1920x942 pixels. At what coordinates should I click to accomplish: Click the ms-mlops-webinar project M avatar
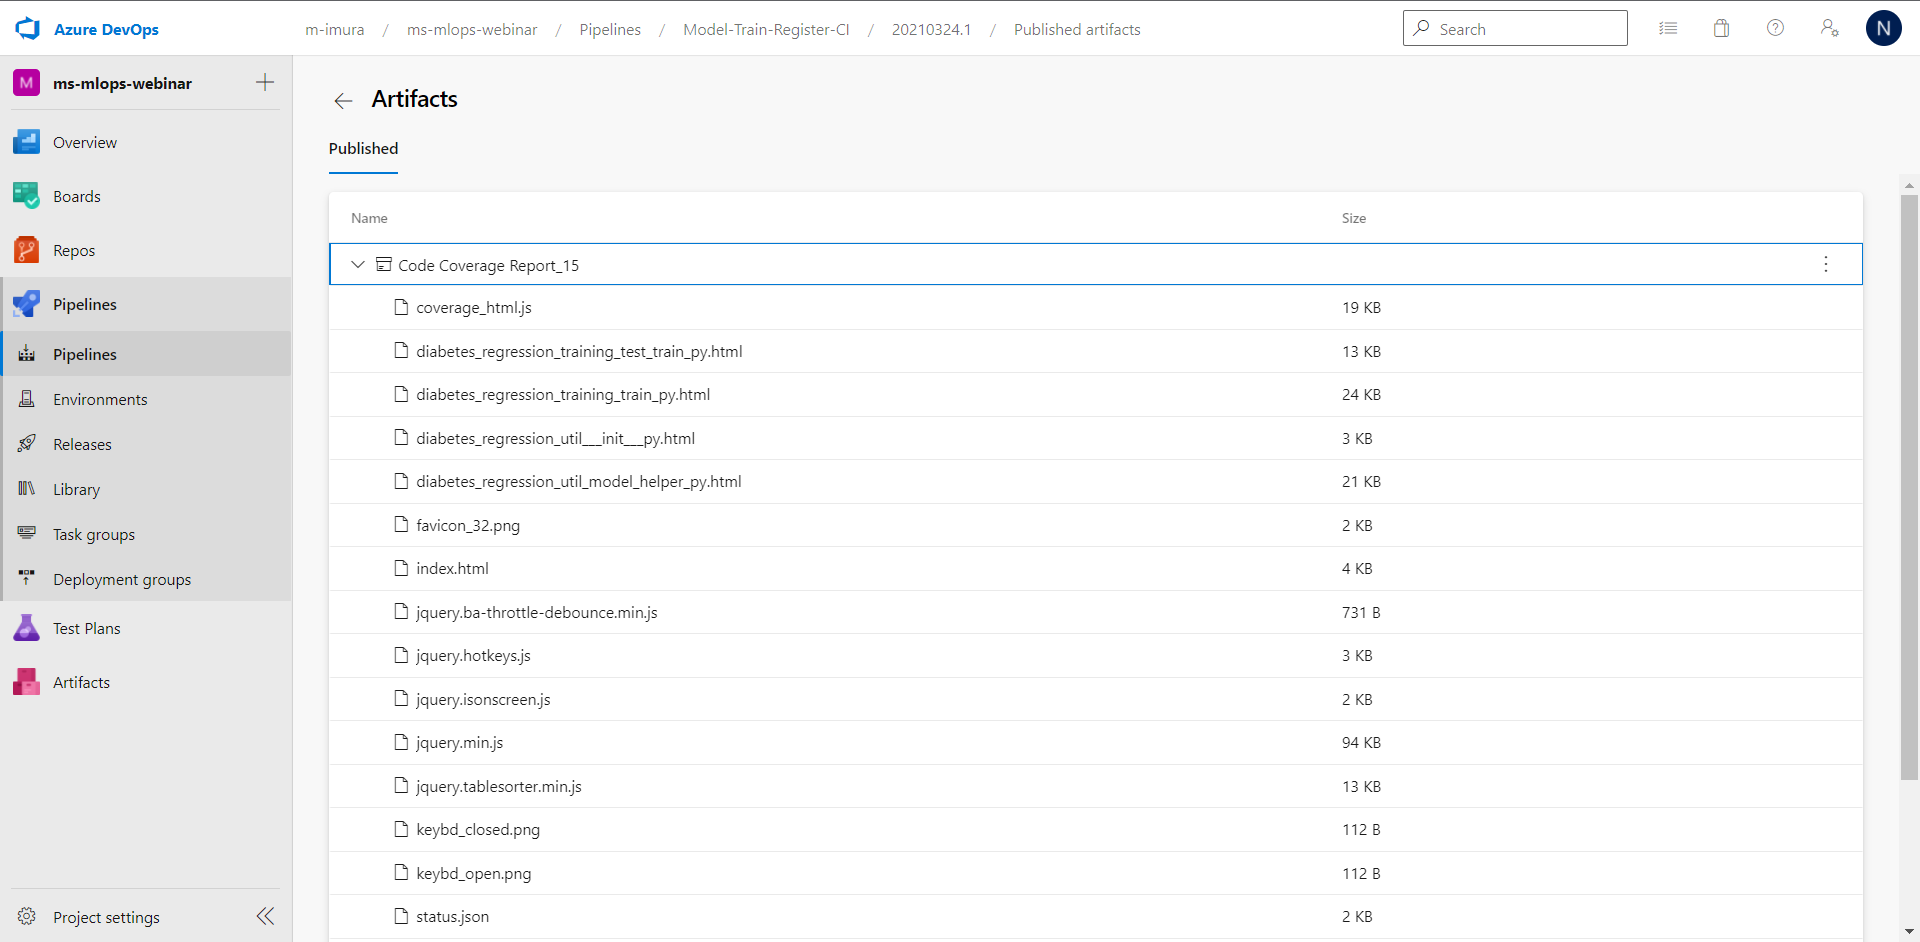click(27, 83)
